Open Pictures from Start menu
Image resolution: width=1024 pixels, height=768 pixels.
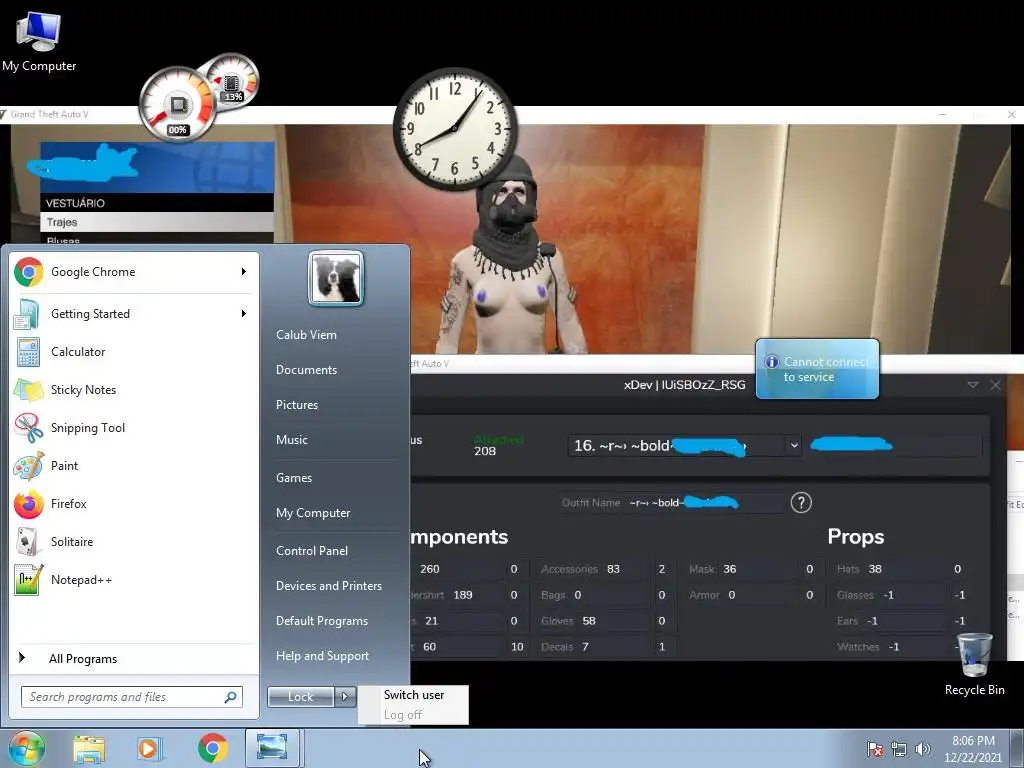pyautogui.click(x=296, y=405)
